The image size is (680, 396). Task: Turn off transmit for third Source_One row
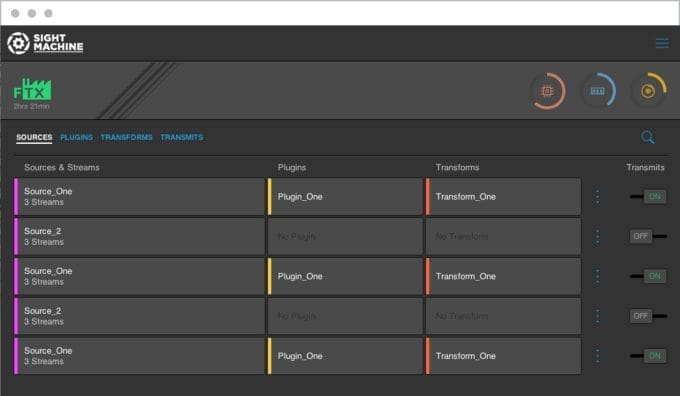pyautogui.click(x=648, y=356)
